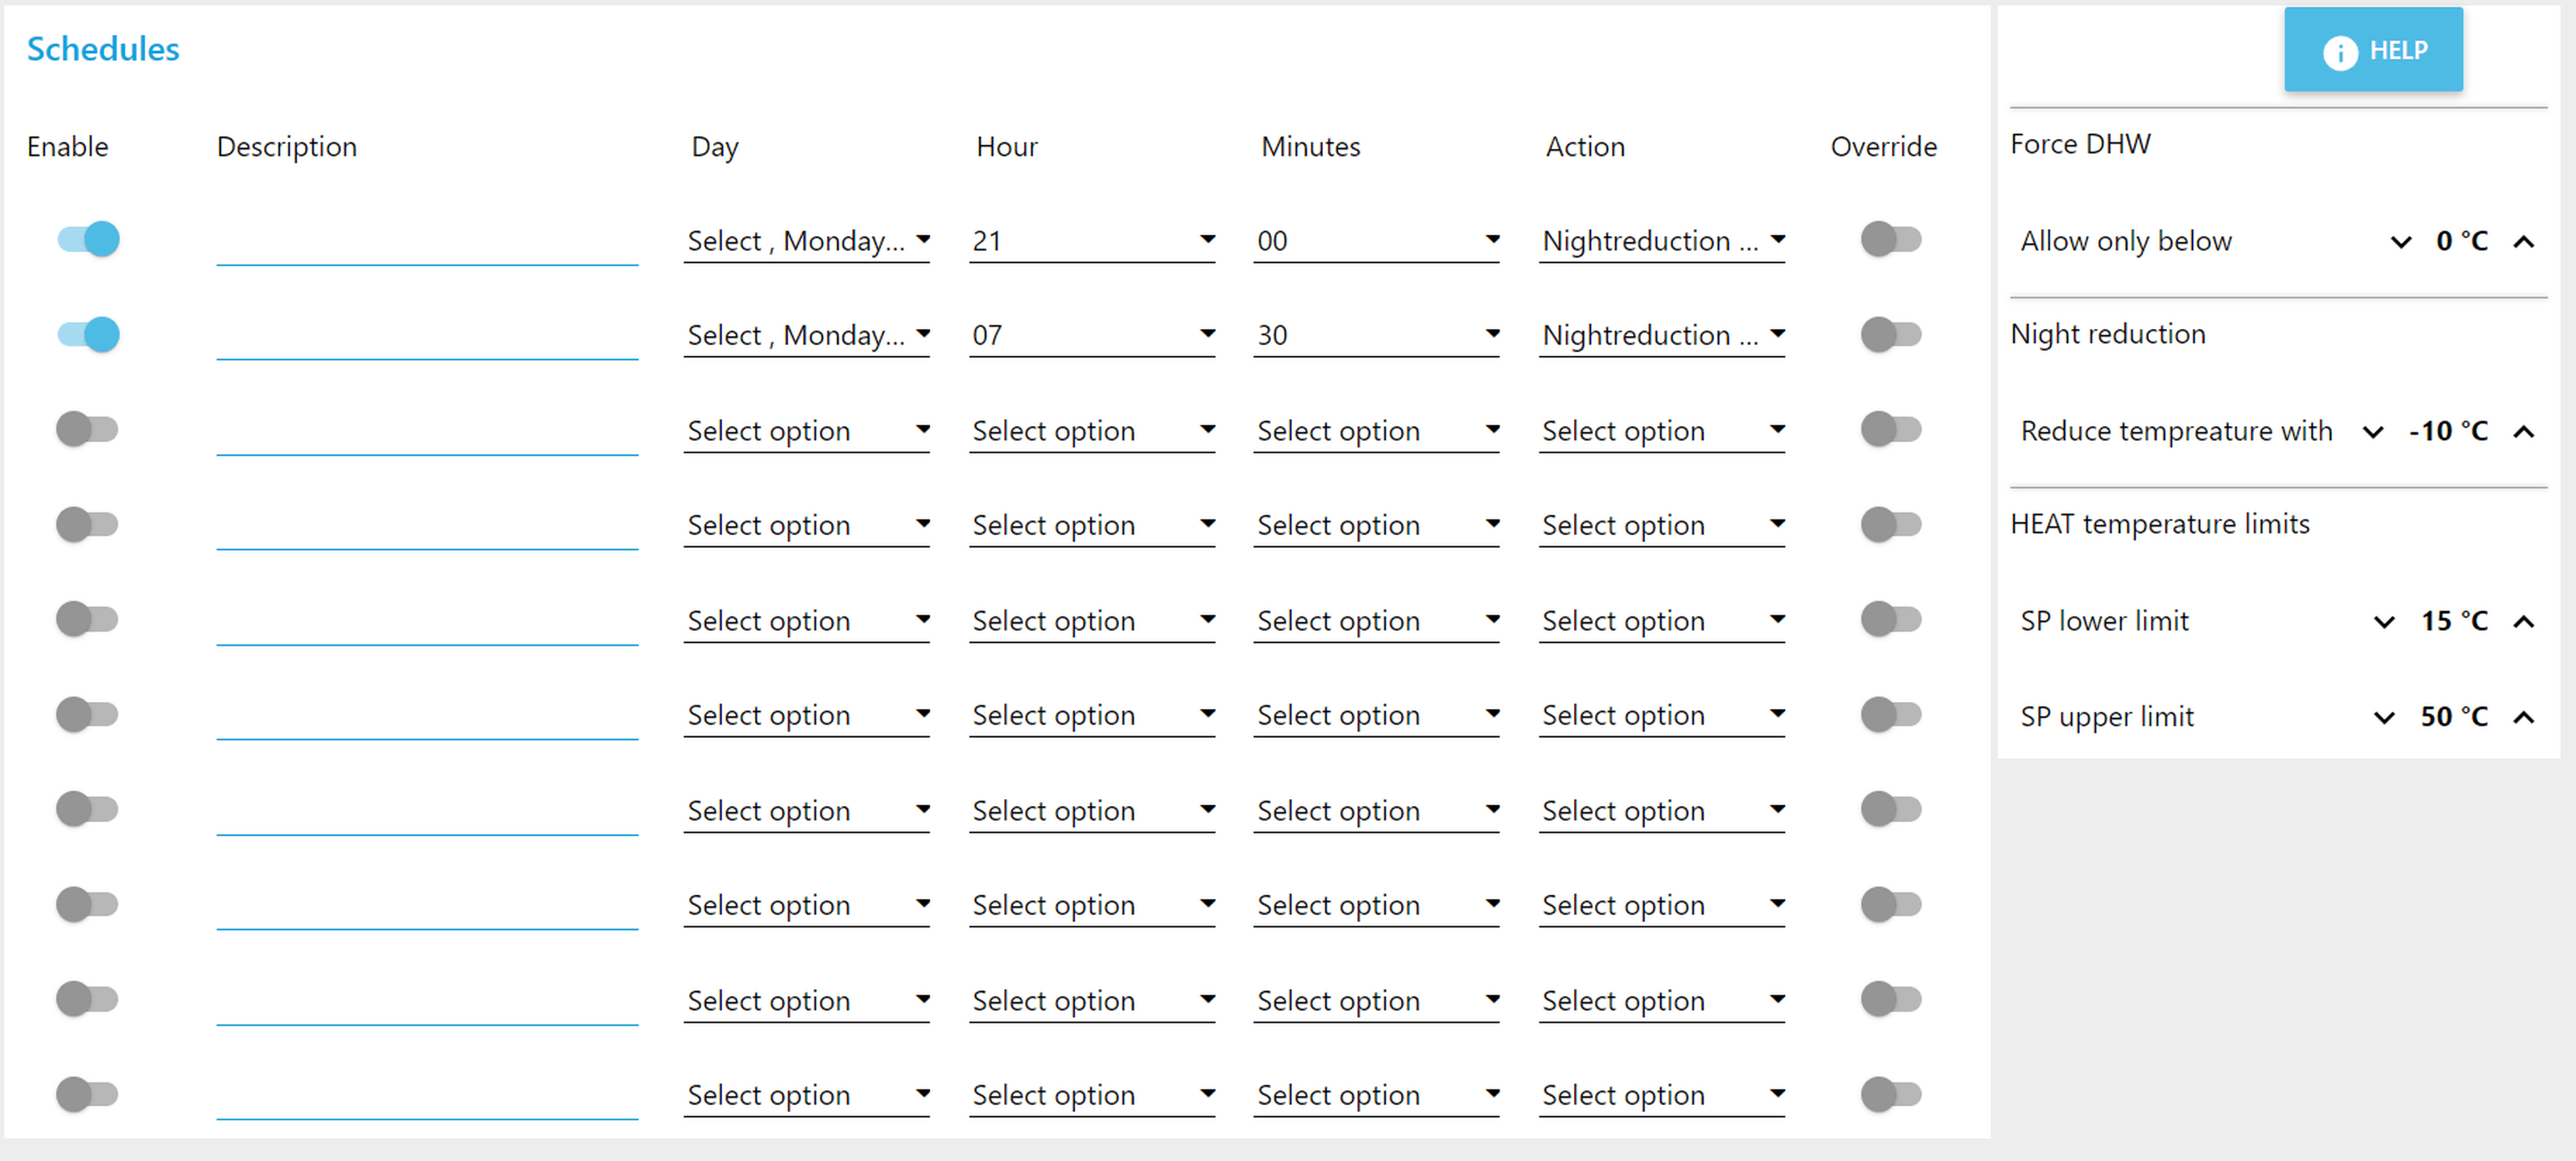This screenshot has width=2576, height=1161.
Task: Click the HELP button
Action: click(2372, 50)
